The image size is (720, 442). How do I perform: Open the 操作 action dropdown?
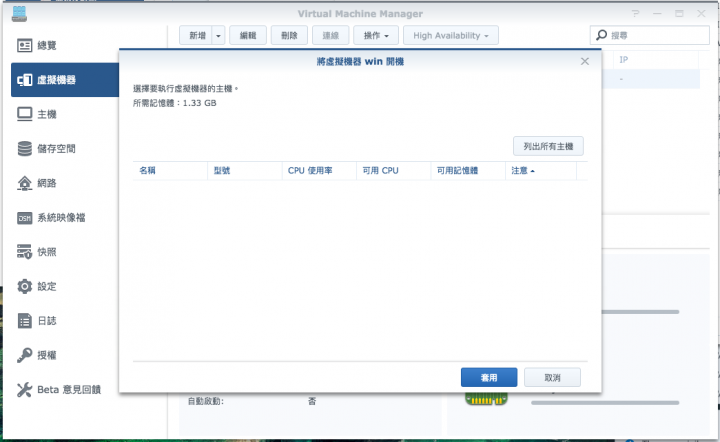click(x=376, y=35)
